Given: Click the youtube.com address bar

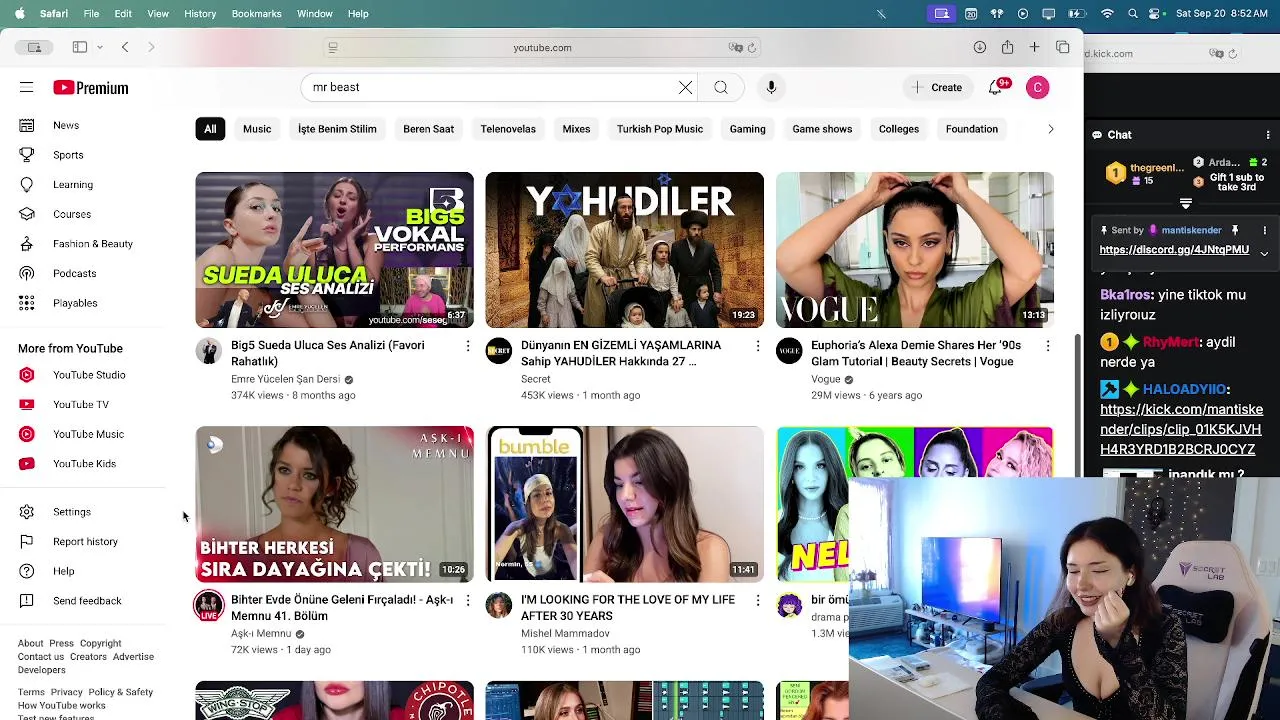Looking at the screenshot, I should coord(542,47).
